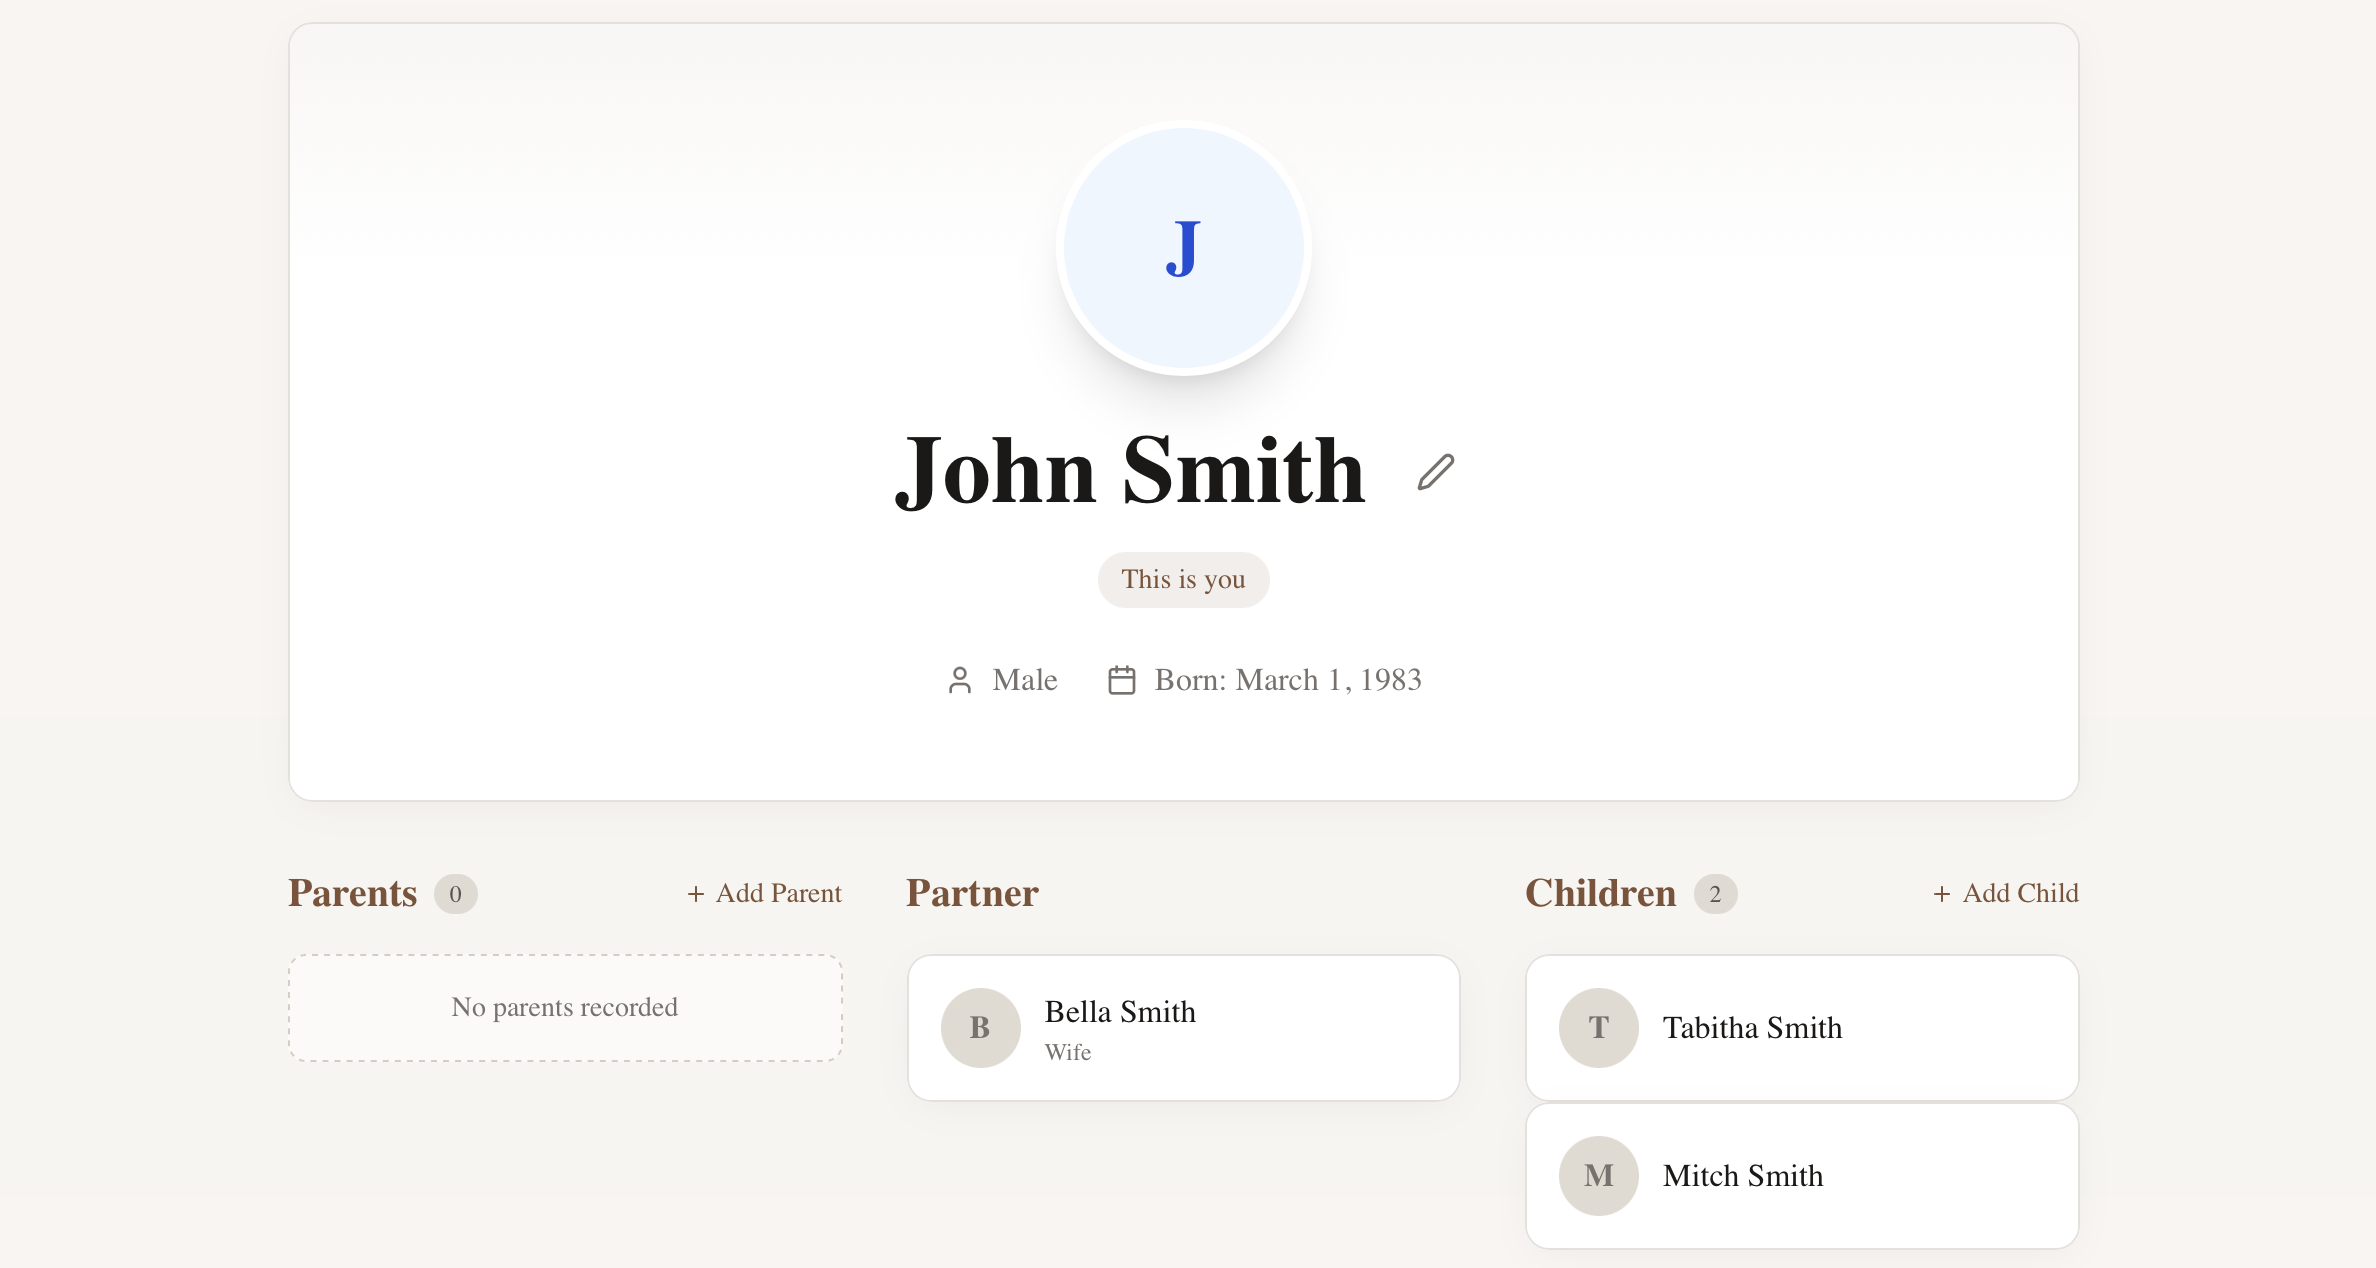Viewport: 2376px width, 1268px height.
Task: Click the 'This is you' badge
Action: click(x=1183, y=579)
